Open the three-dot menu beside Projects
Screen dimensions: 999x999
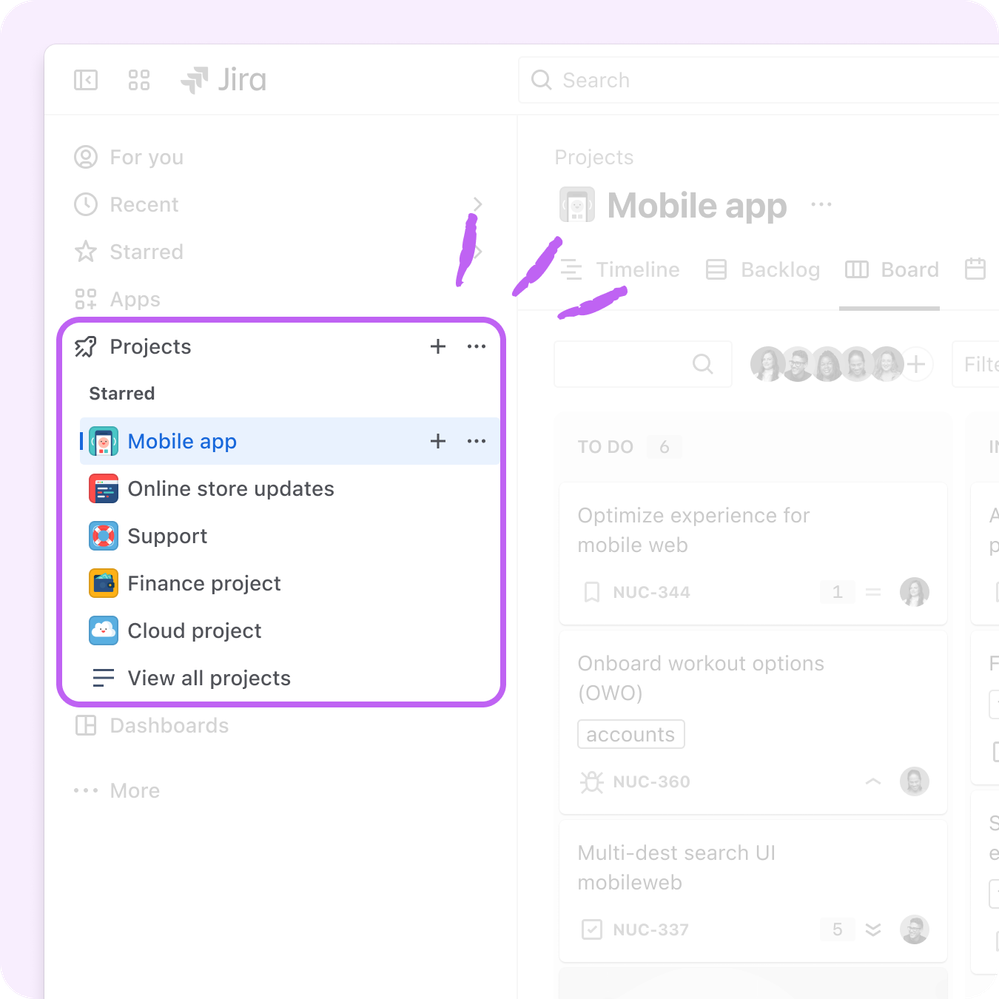(x=477, y=347)
